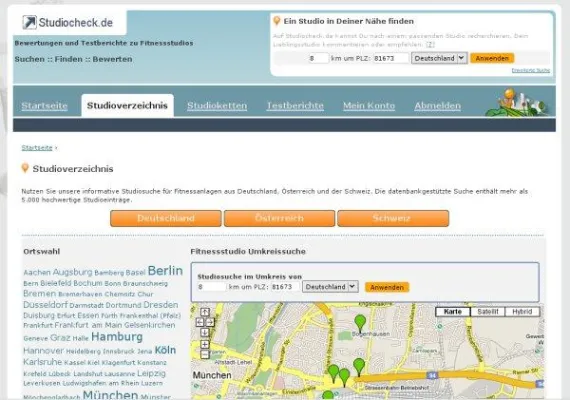Pick Essen in the city cloud
This screenshot has height=400, width=570.
[88, 315]
